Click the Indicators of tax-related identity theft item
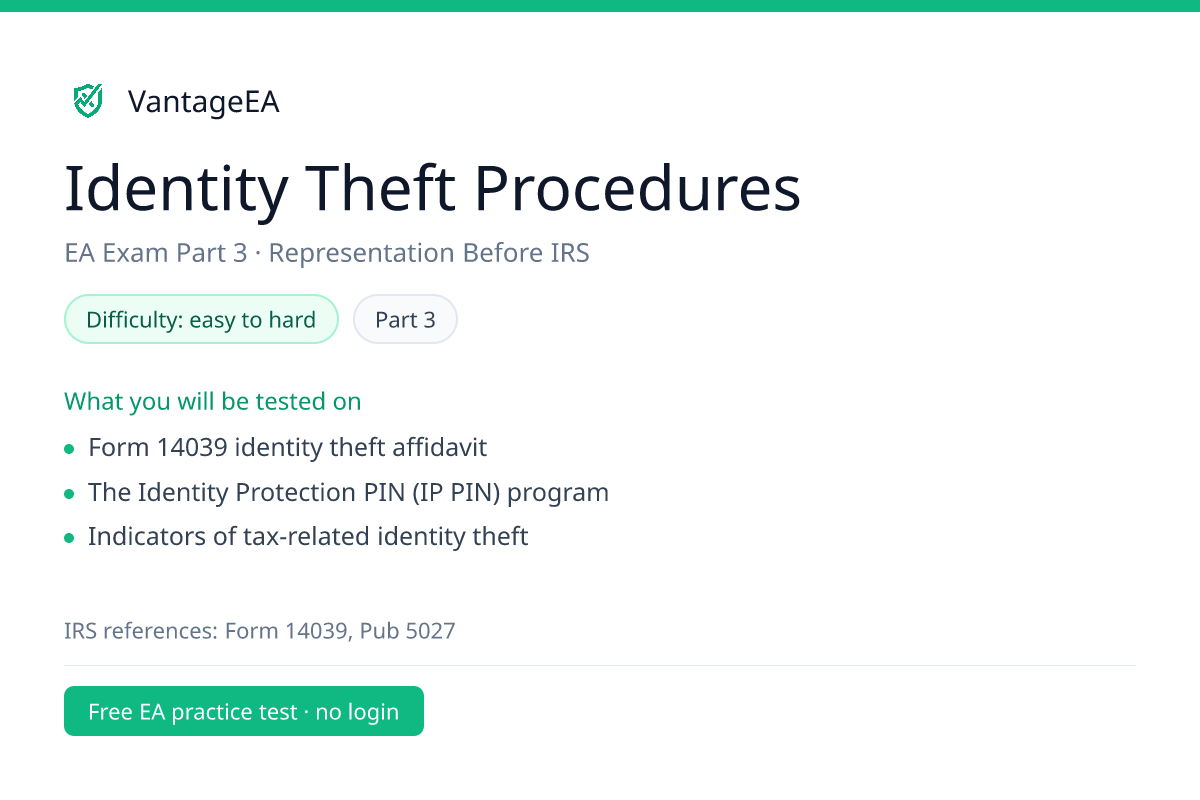1200x800 pixels. [308, 536]
